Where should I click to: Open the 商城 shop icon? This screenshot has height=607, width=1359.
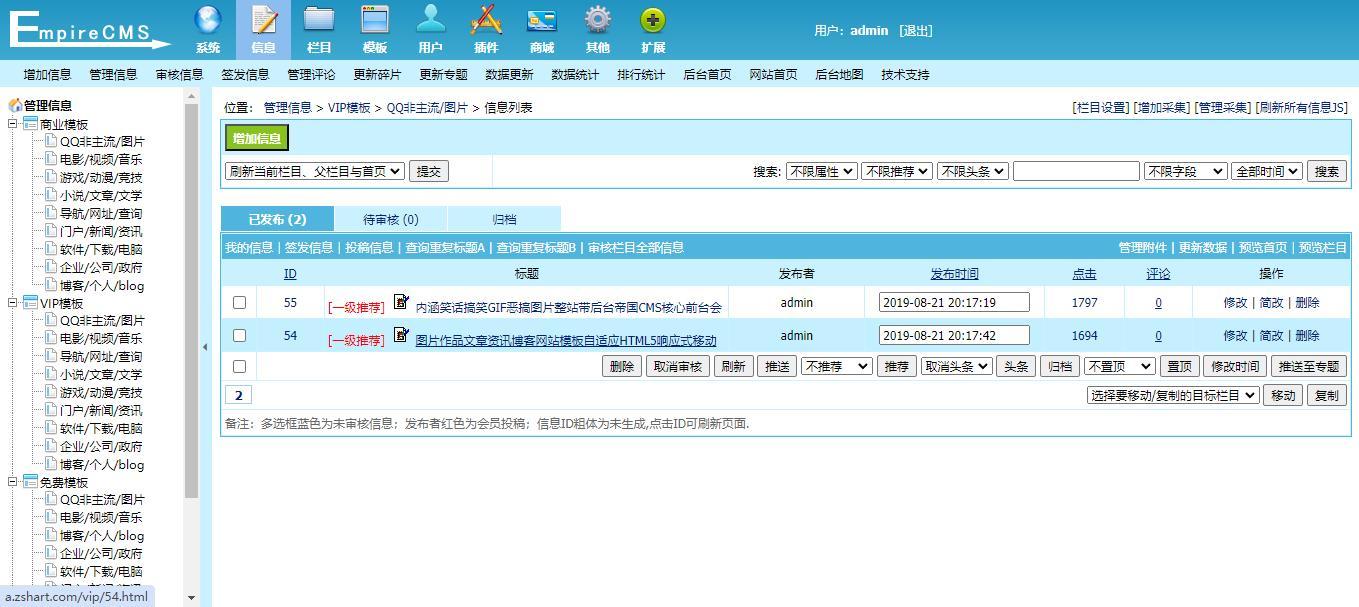[542, 29]
